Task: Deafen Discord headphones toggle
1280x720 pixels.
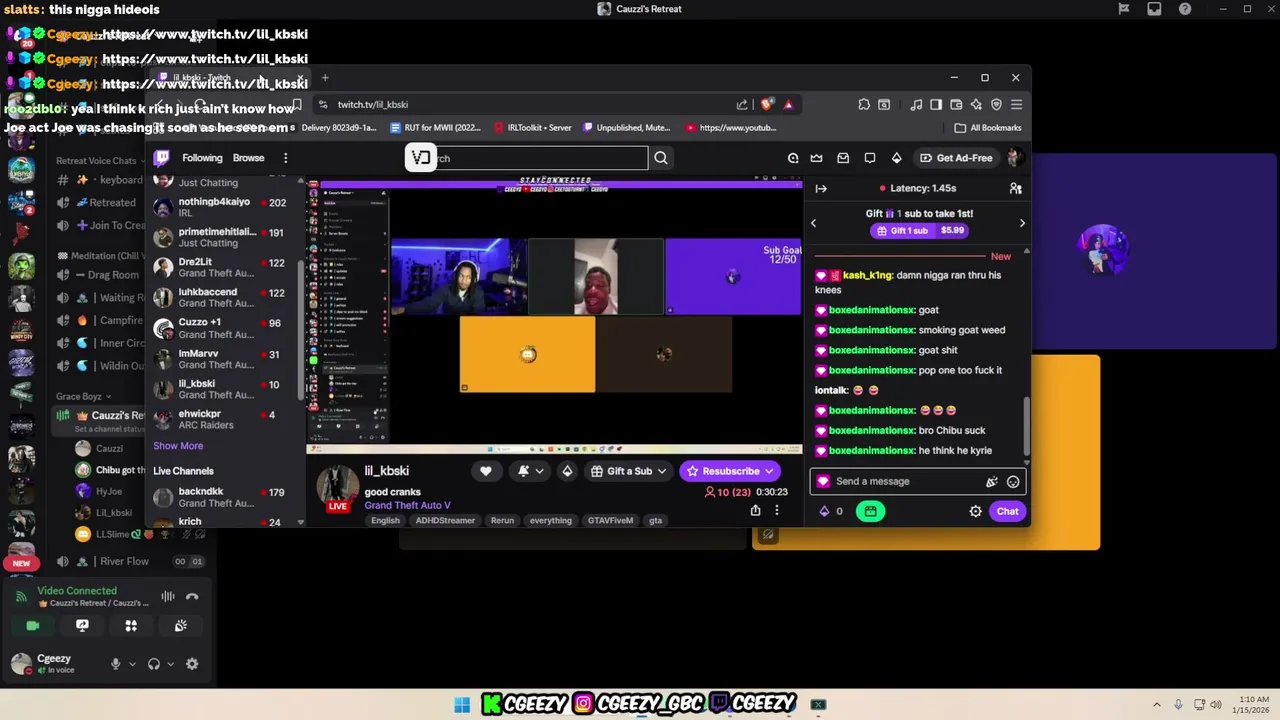Action: point(154,664)
